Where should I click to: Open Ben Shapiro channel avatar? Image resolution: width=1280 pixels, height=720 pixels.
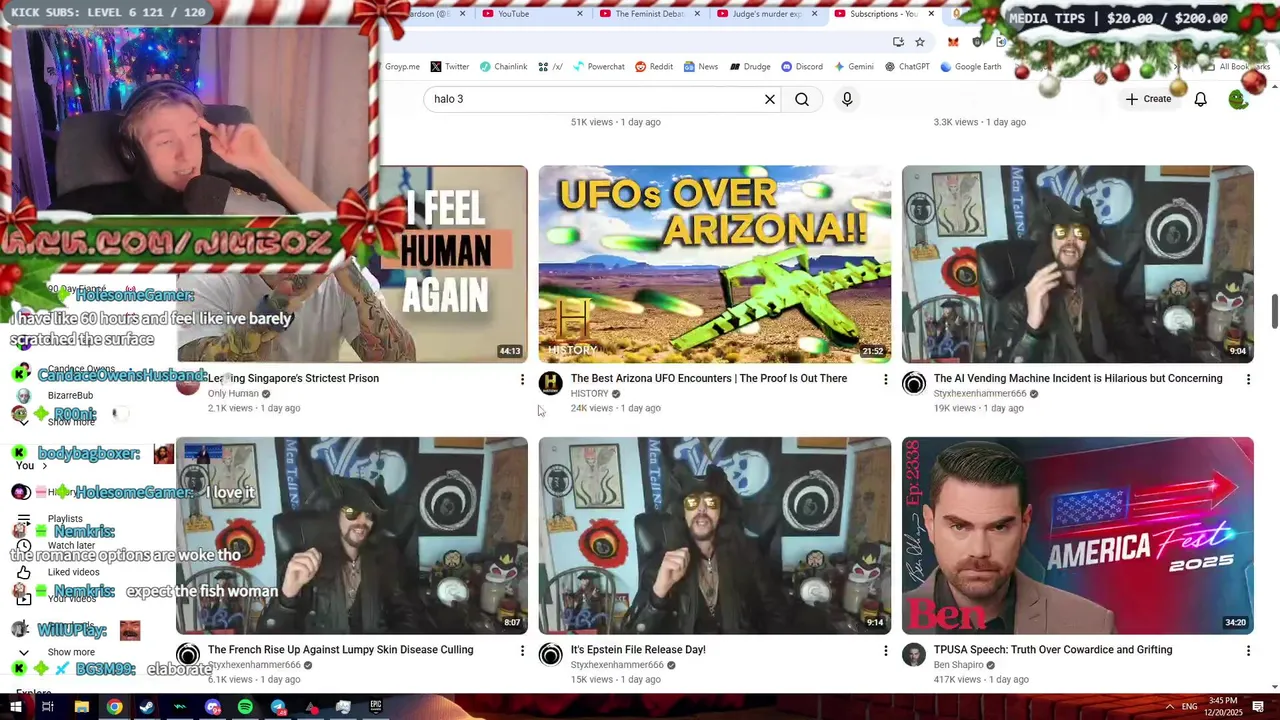tap(914, 655)
